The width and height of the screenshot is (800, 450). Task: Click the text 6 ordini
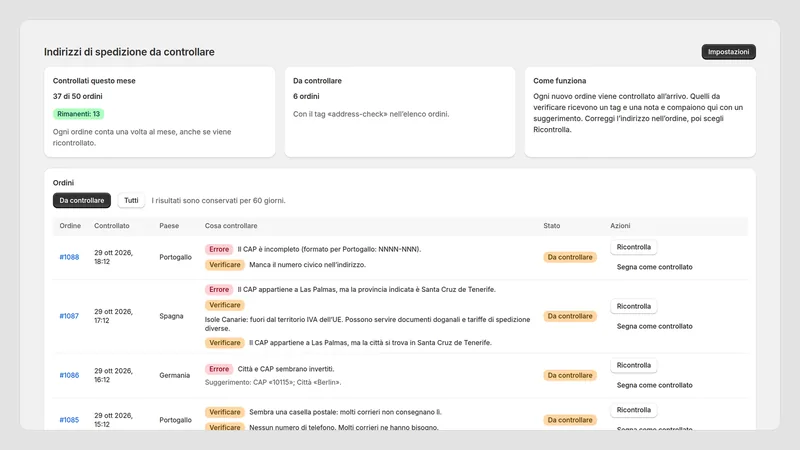pyautogui.click(x=306, y=96)
